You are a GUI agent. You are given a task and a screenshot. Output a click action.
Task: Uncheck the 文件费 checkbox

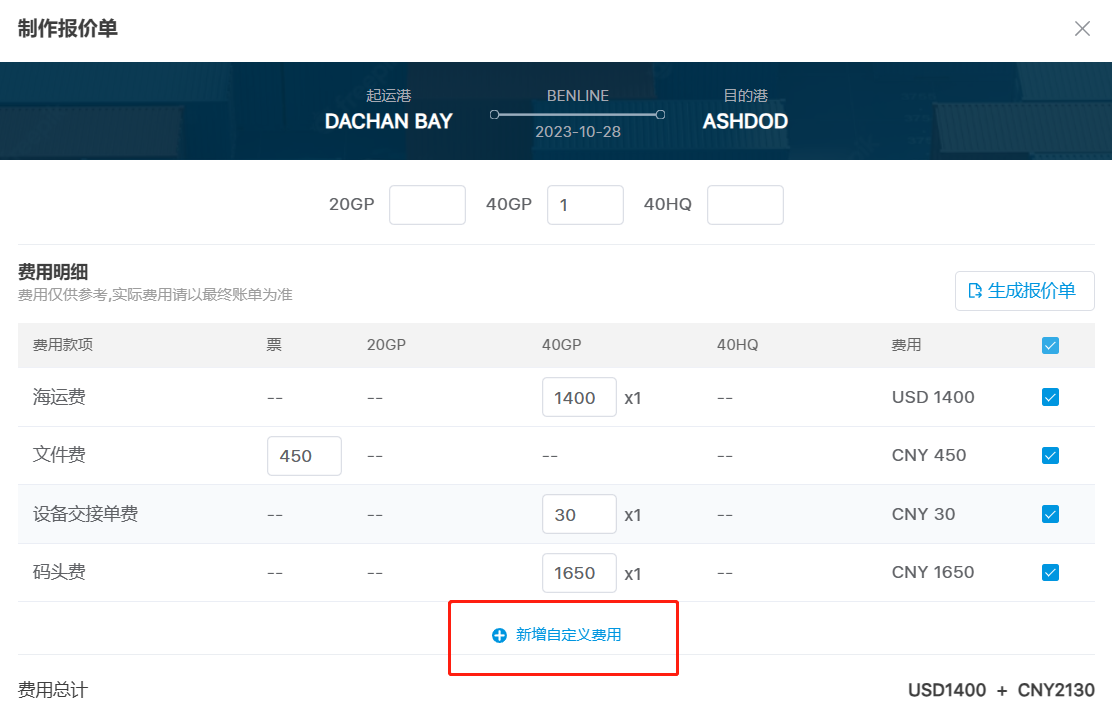pos(1050,456)
